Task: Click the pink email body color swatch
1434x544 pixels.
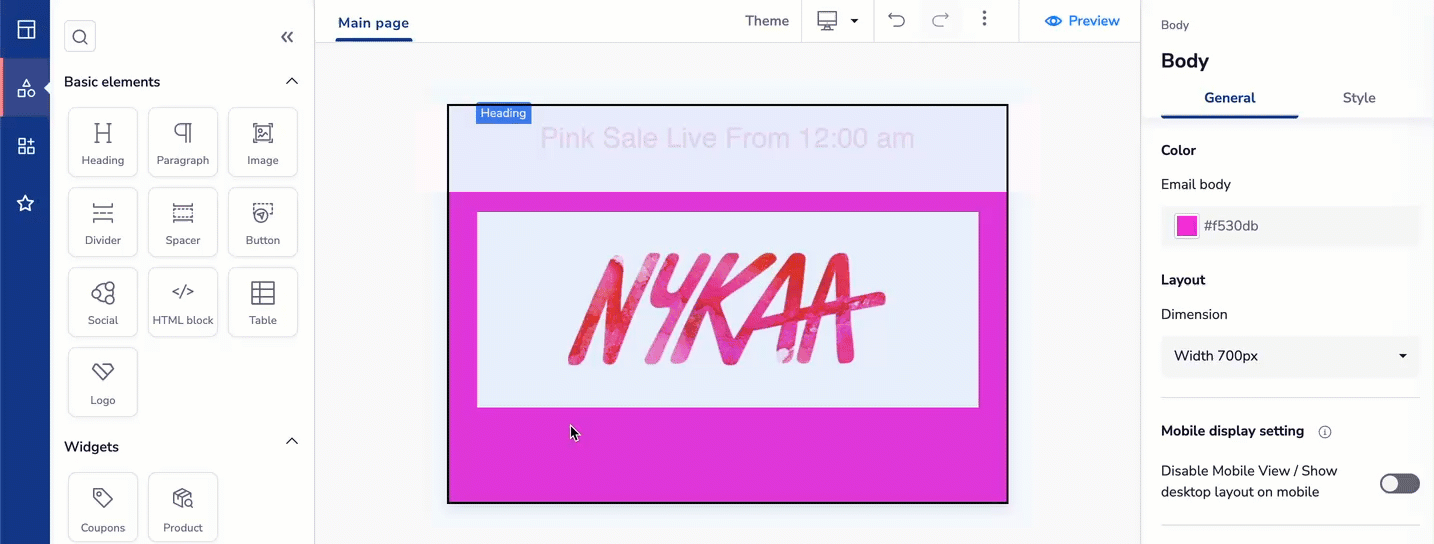Action: coord(1186,226)
